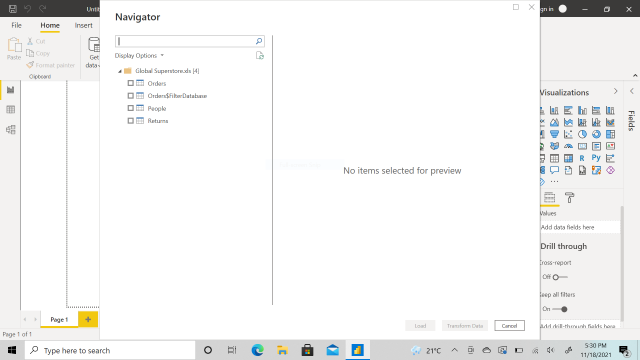Check the Returns table checkbox

131,121
